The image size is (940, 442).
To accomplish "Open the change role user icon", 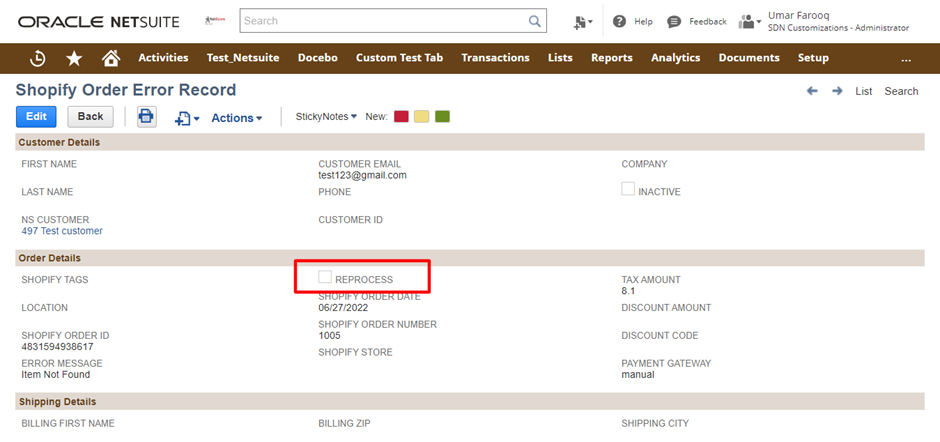I will (x=749, y=22).
